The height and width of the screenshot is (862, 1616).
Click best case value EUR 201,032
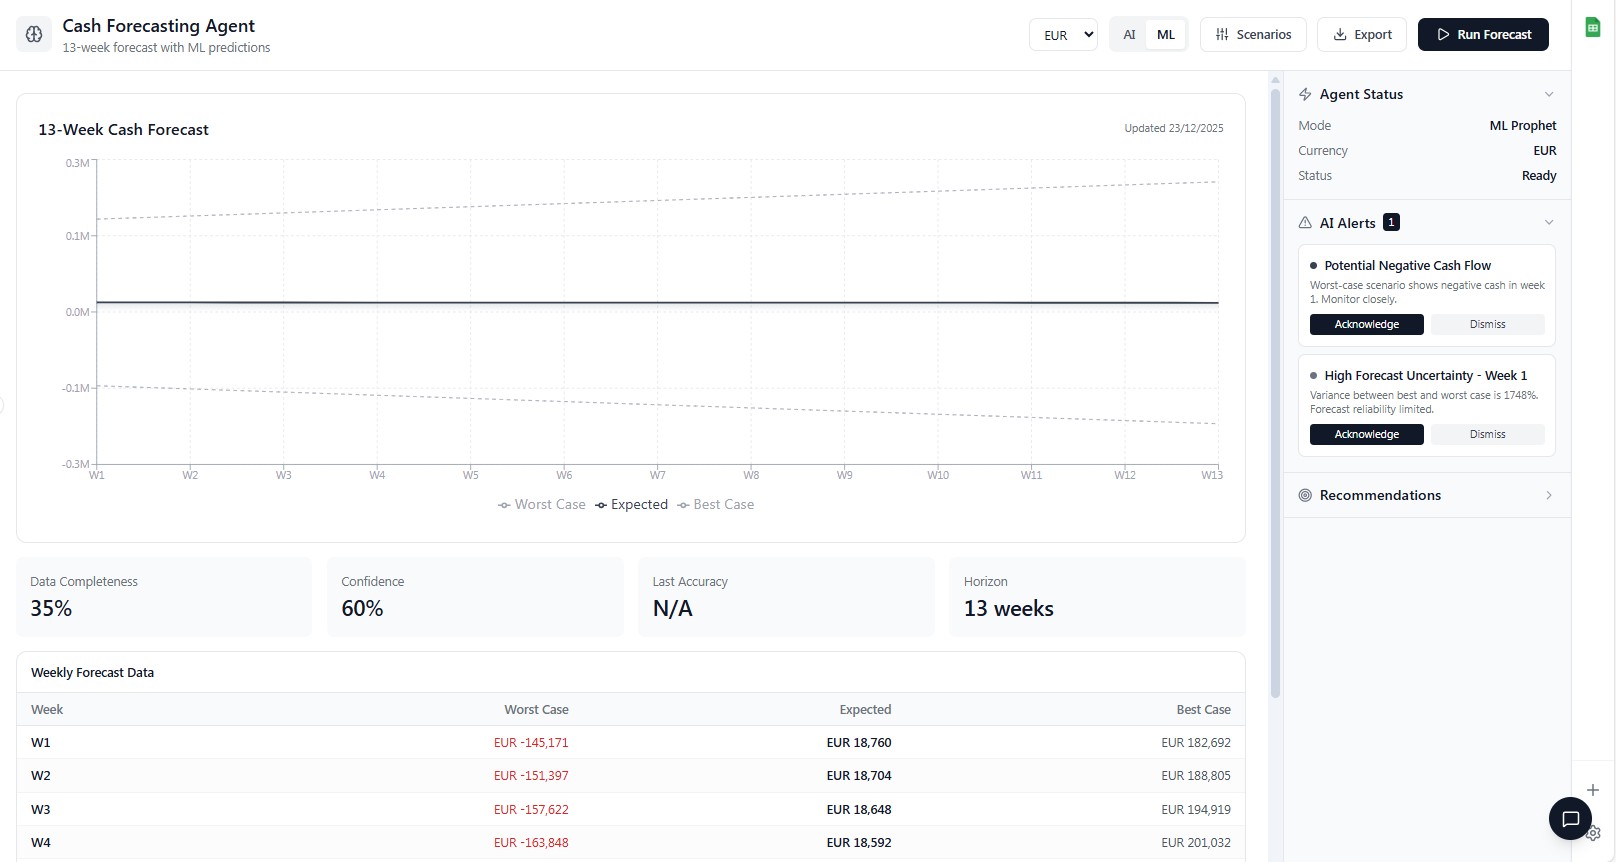click(1196, 842)
